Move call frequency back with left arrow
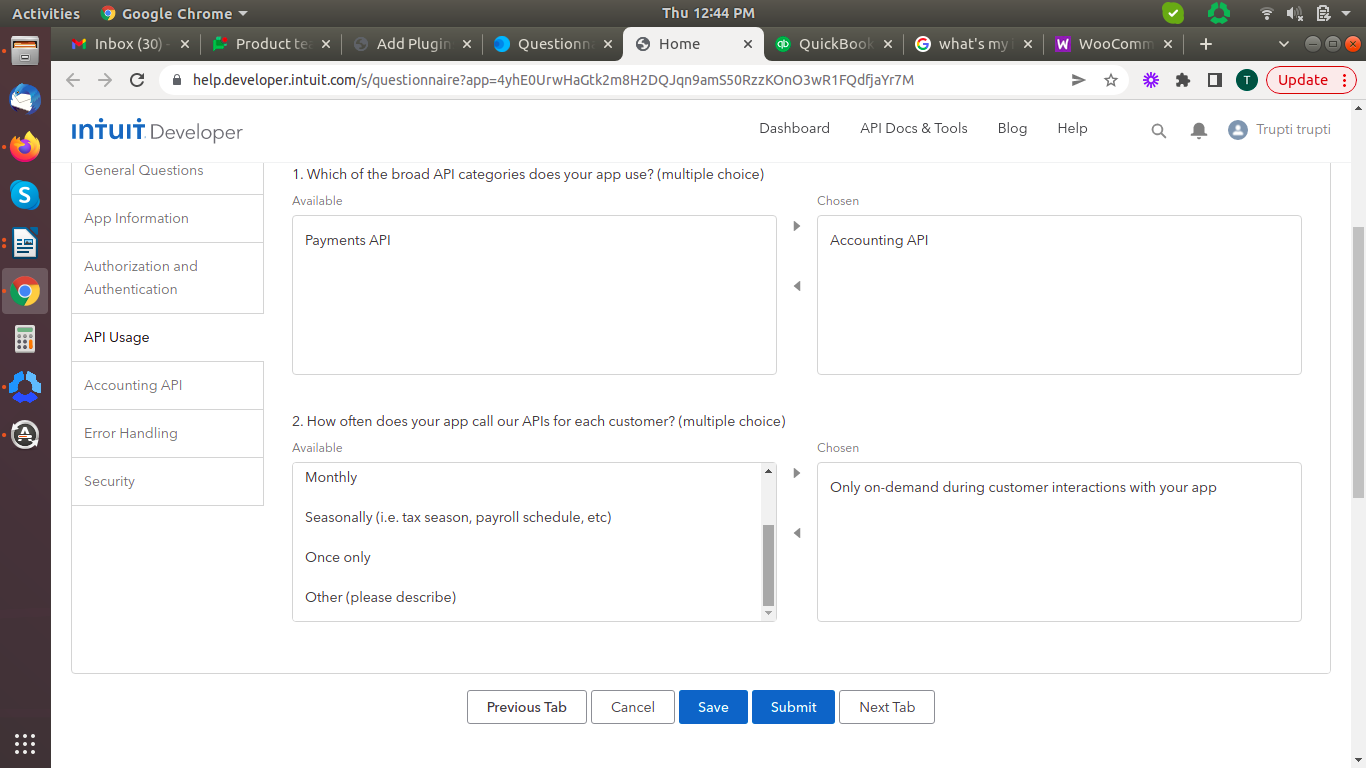1366x768 pixels. pyautogui.click(x=797, y=533)
